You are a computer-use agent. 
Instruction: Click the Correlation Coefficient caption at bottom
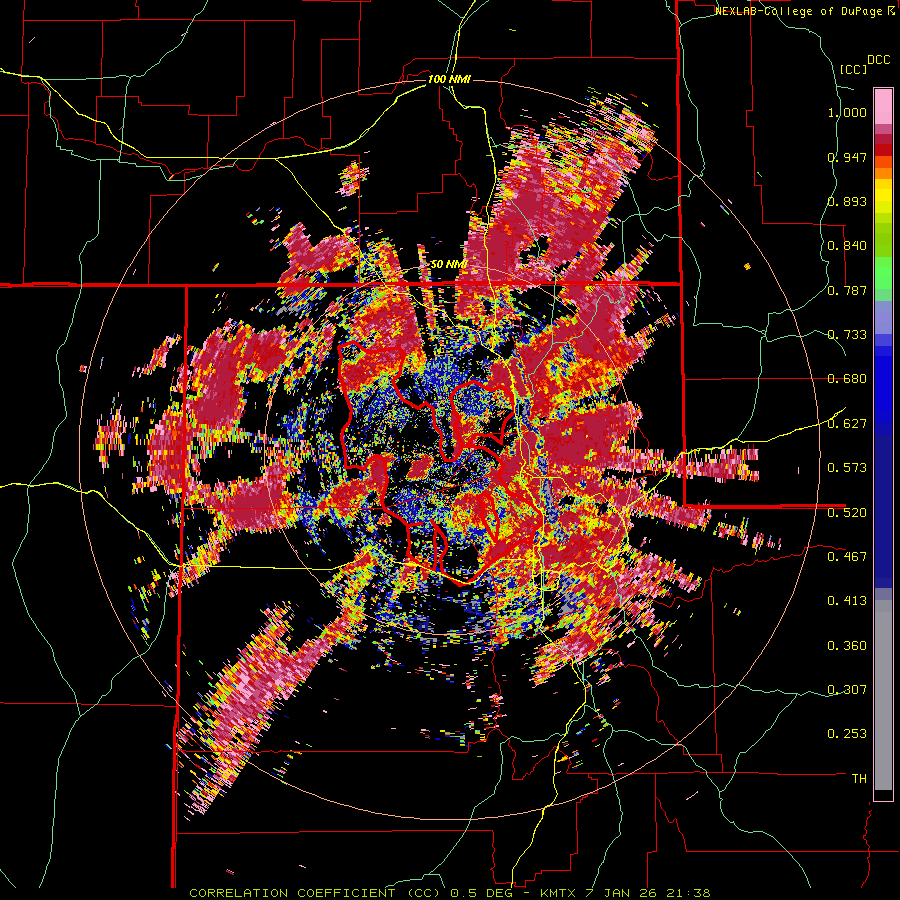point(450,893)
